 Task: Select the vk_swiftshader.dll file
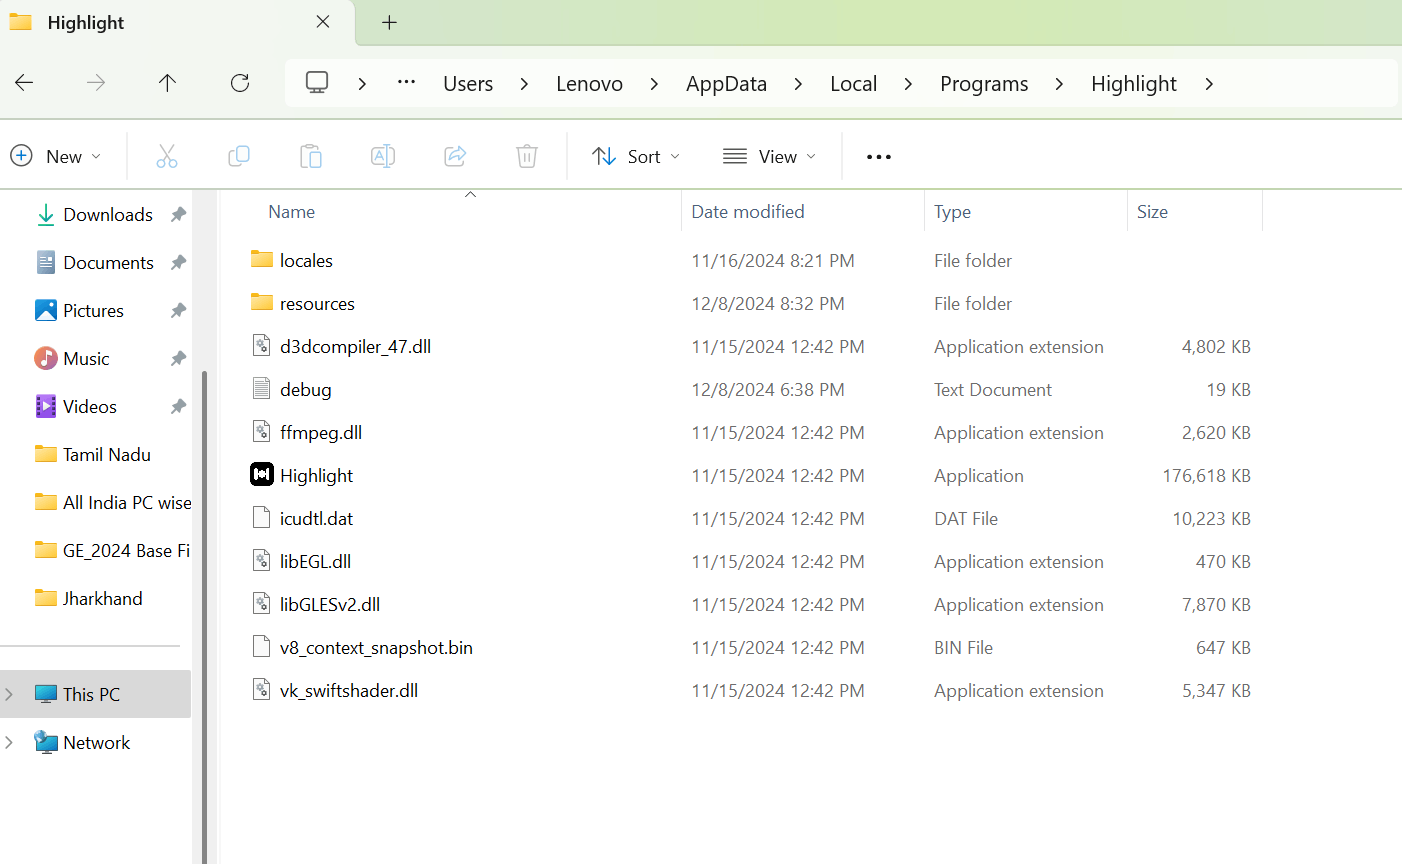349,690
